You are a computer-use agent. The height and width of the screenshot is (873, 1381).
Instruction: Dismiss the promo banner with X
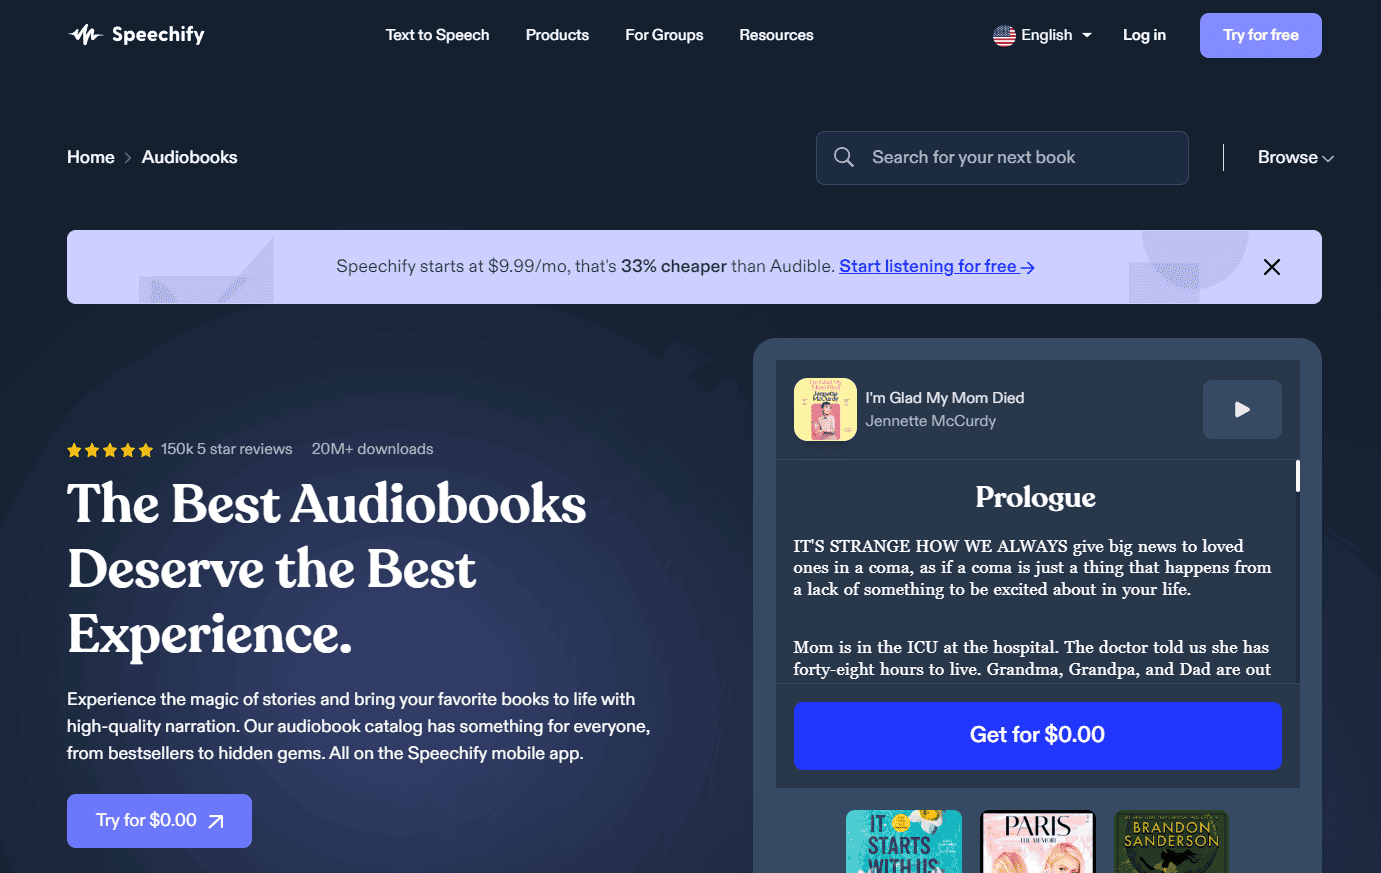[x=1271, y=267]
